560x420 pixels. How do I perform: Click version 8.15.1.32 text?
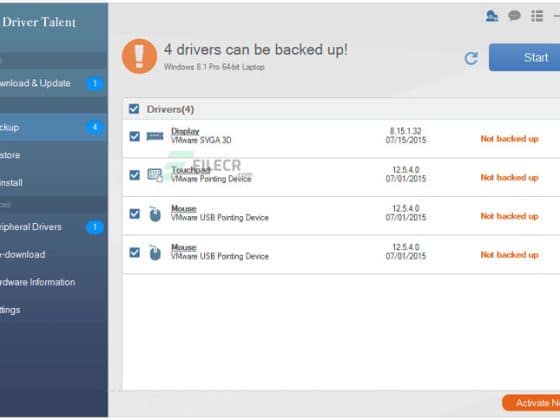click(406, 131)
